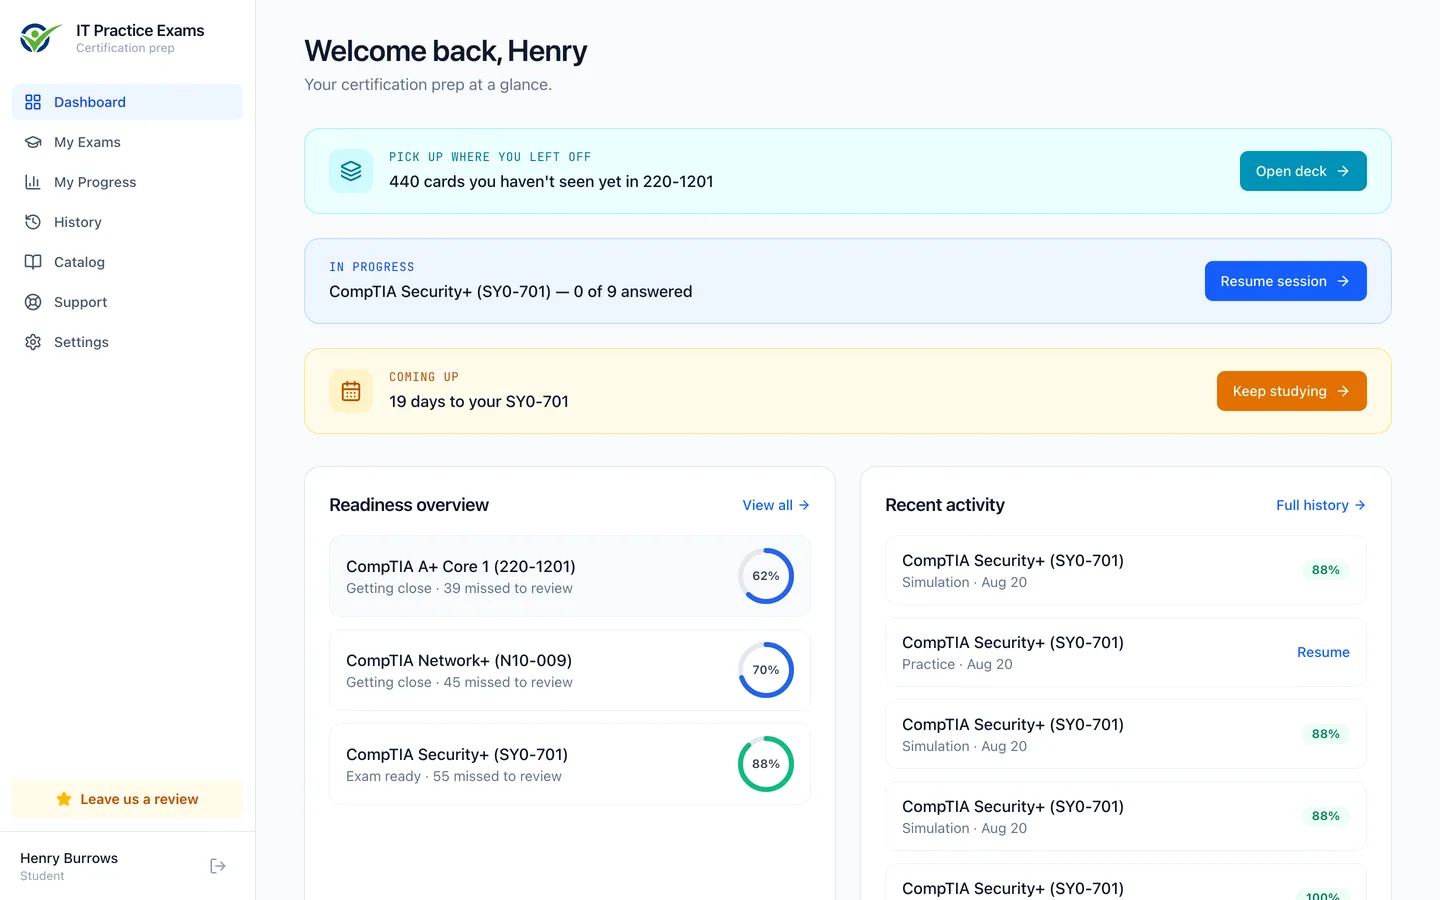Click 'Getting close · 39 missed to review'
Screen dimensions: 1440x900
tap(459, 588)
